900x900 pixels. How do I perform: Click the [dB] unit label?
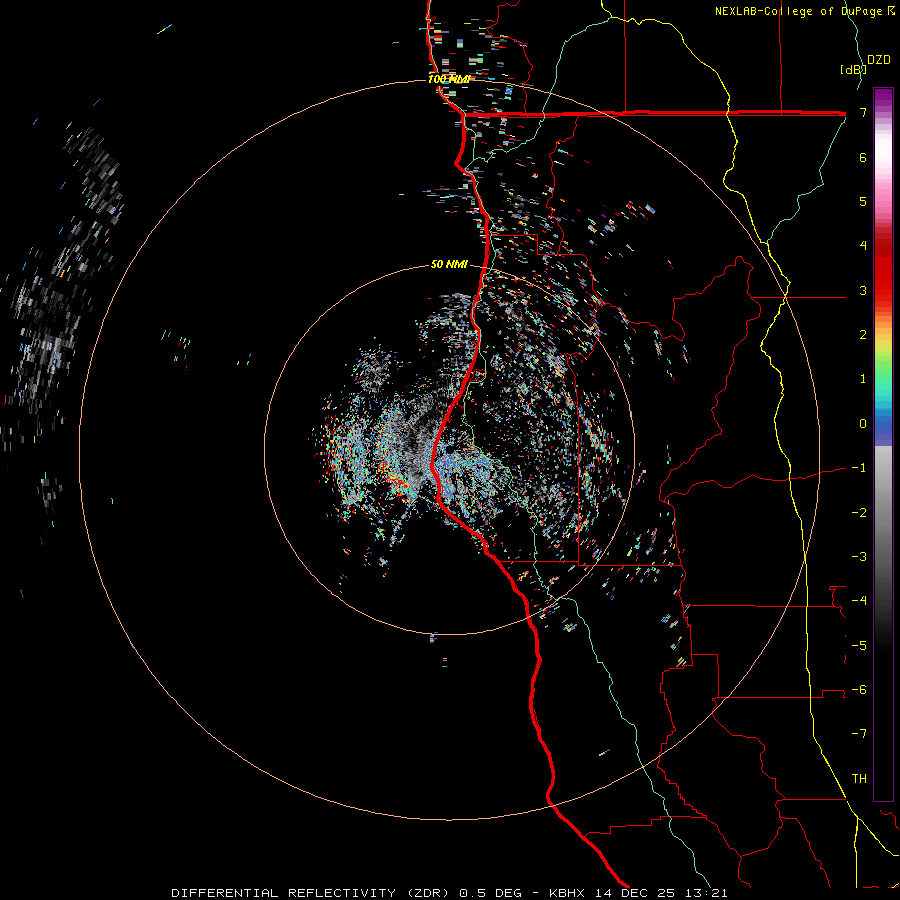click(x=853, y=69)
